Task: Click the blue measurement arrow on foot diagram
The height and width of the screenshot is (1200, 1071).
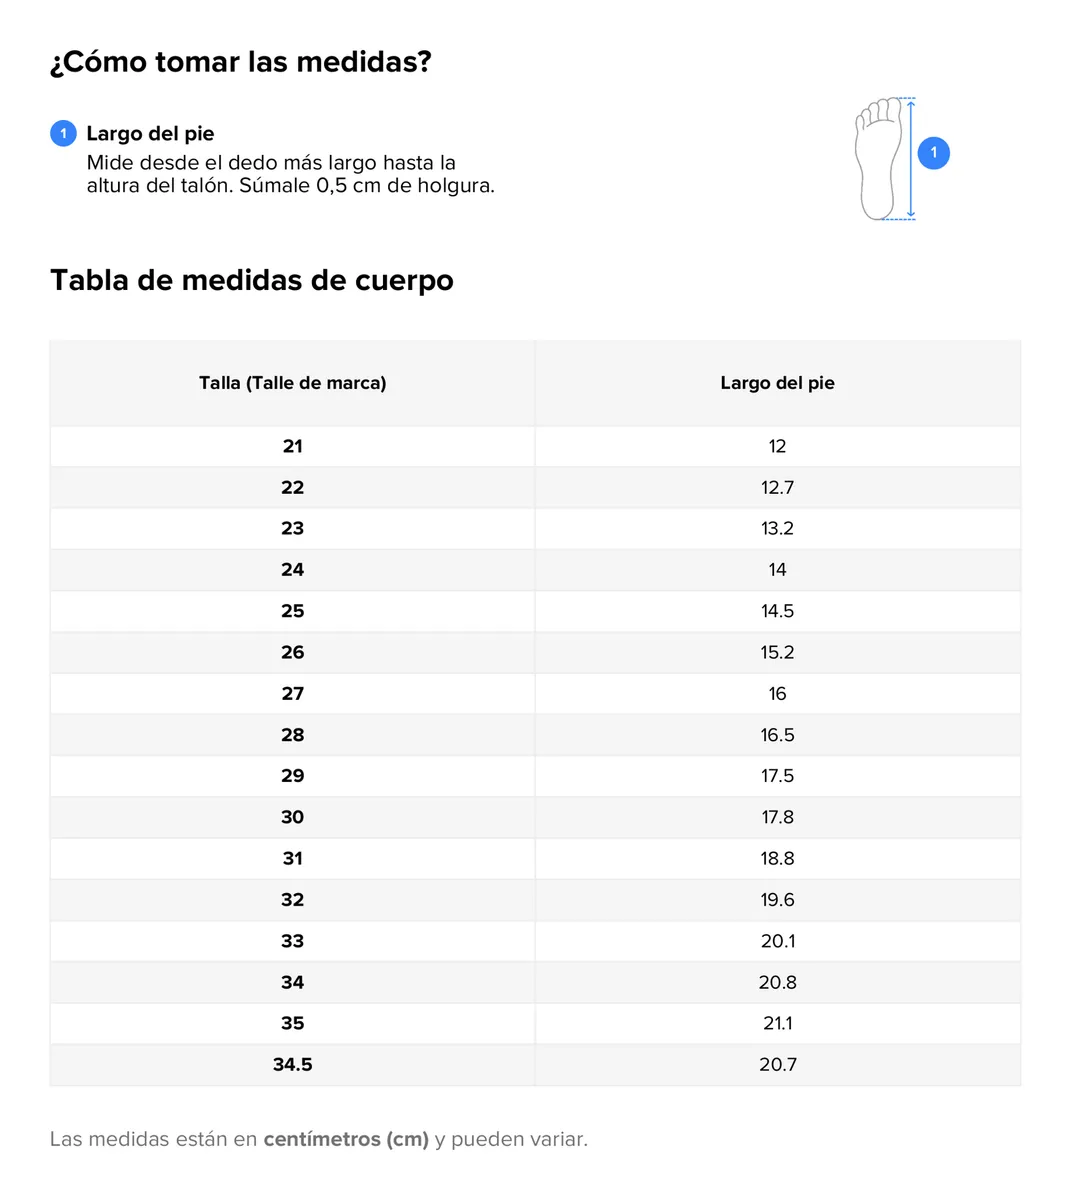Action: [x=910, y=158]
